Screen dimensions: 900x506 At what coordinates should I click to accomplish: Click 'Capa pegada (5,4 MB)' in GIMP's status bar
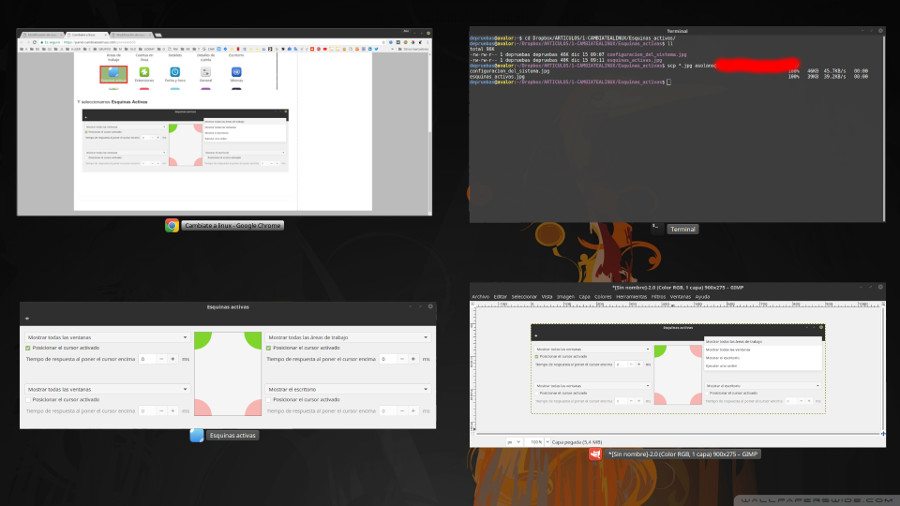click(x=577, y=442)
